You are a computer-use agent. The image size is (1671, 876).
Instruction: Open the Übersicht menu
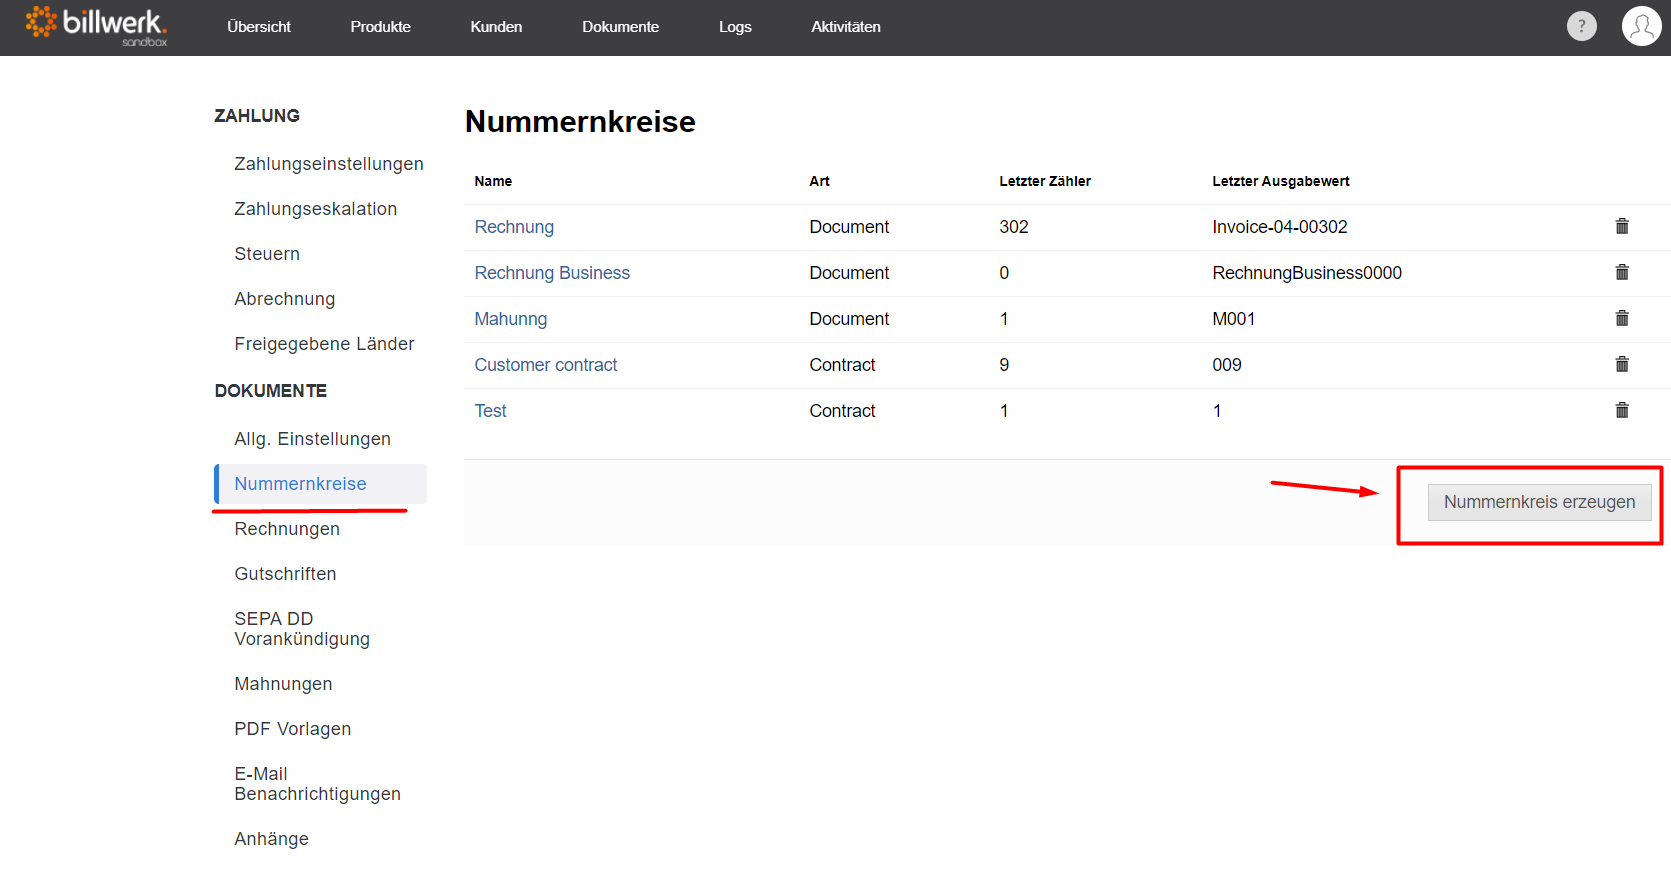pyautogui.click(x=259, y=27)
